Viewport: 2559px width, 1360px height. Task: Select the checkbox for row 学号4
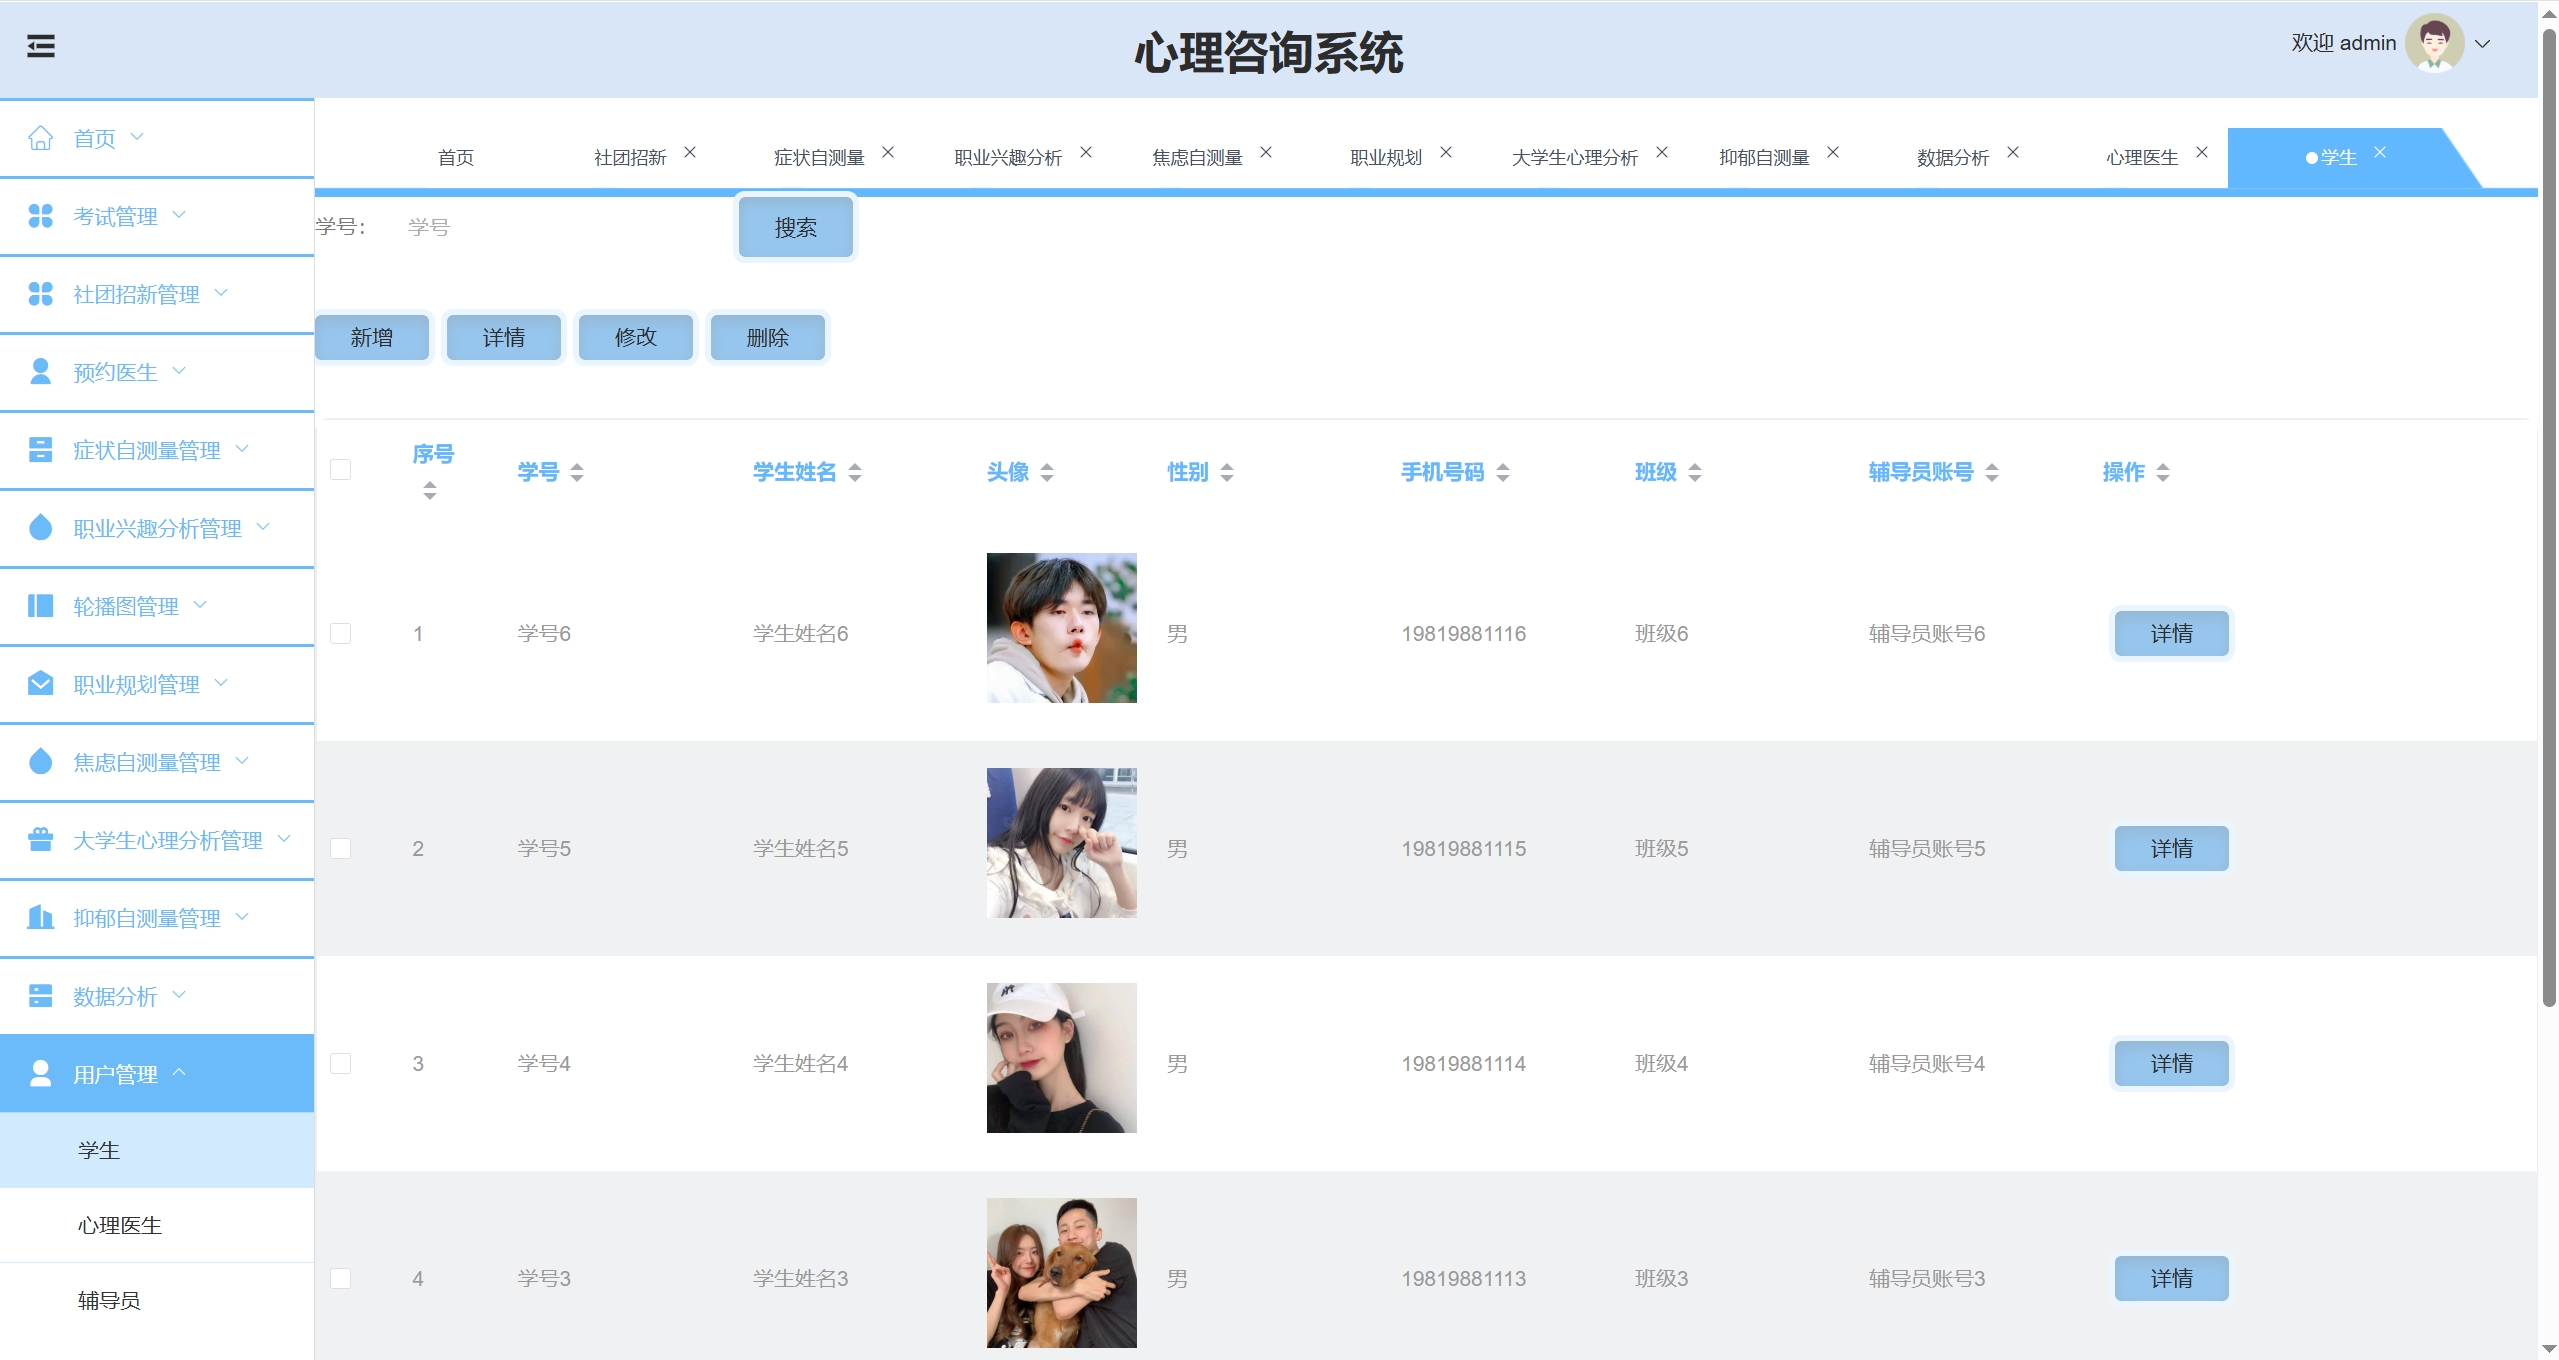coord(341,1064)
